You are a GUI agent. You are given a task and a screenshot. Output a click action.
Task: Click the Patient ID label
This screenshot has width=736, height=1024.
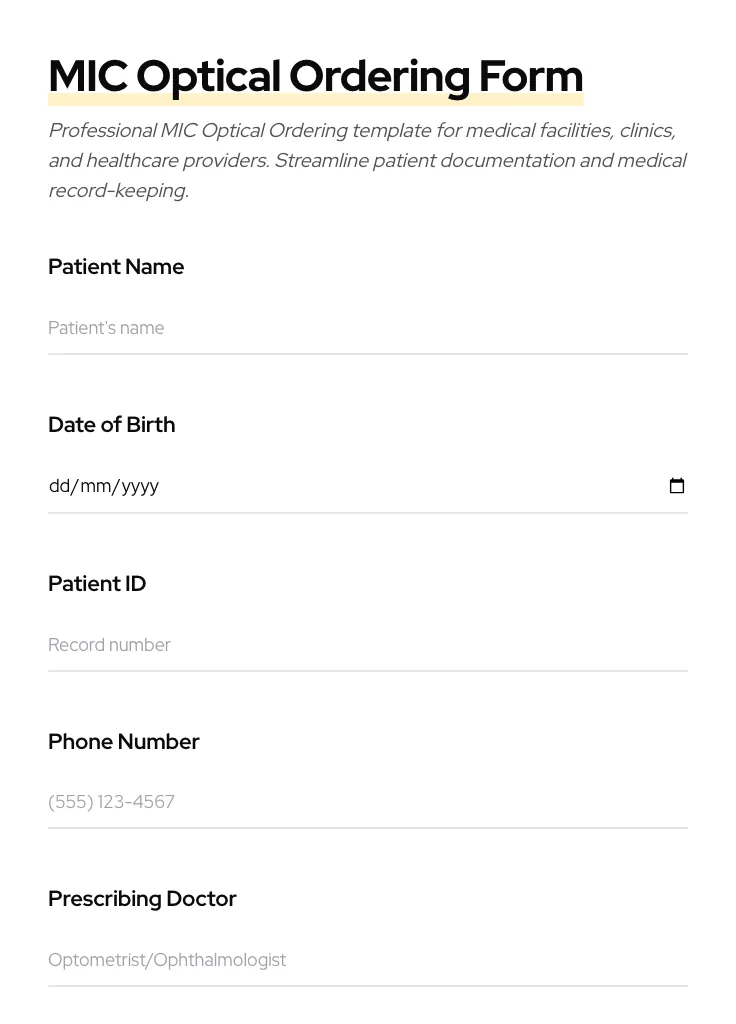97,584
